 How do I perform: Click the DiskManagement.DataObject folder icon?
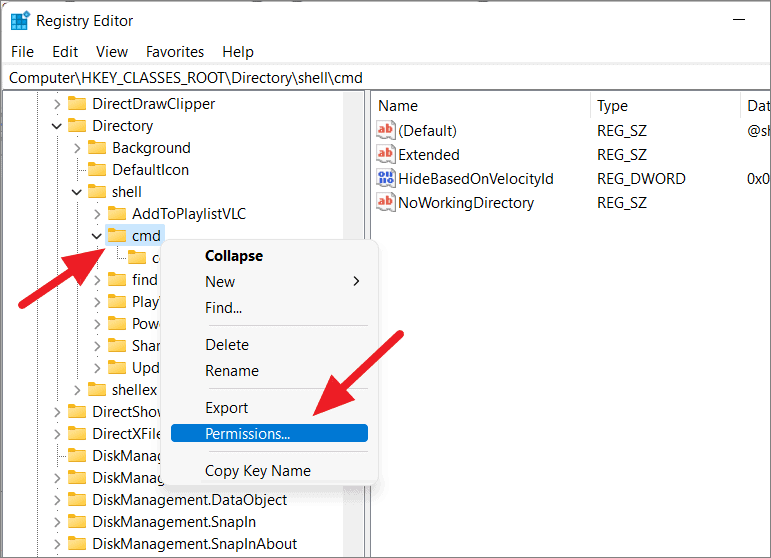pyautogui.click(x=77, y=499)
